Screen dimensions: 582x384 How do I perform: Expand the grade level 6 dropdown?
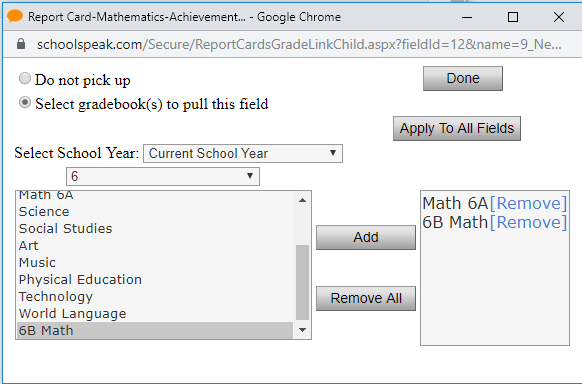pos(163,176)
